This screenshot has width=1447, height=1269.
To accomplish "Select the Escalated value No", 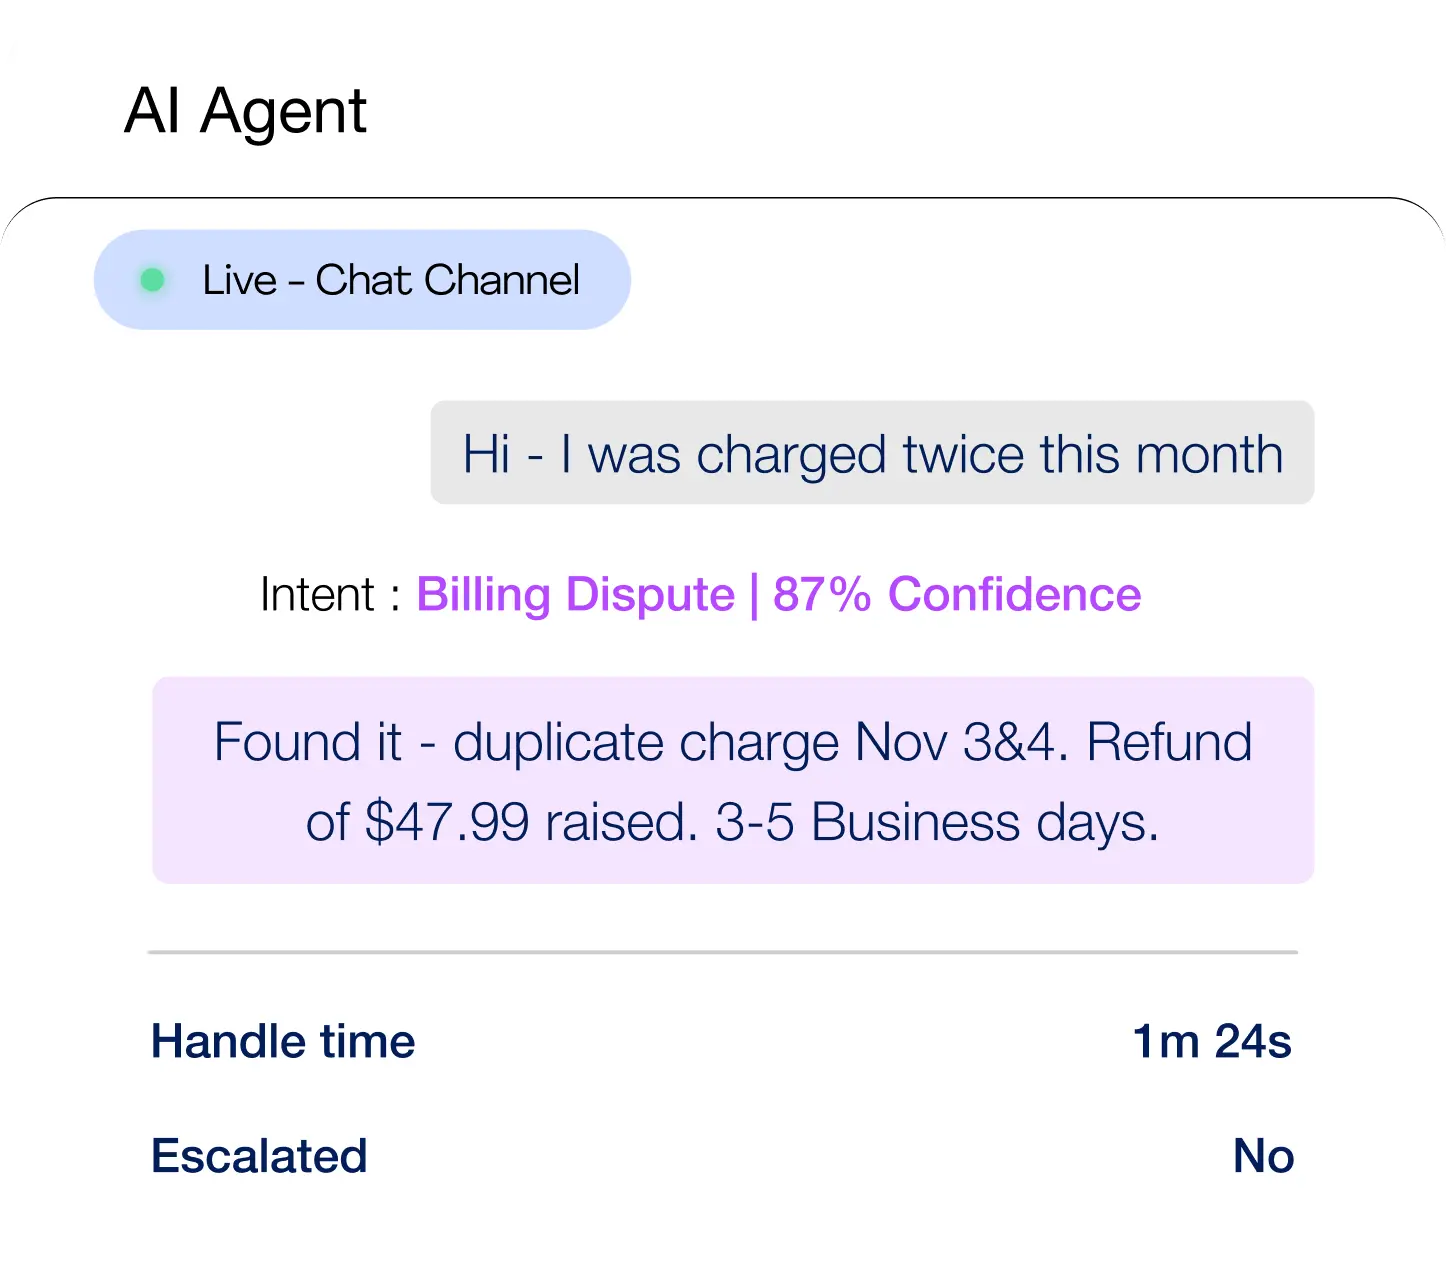I will (1263, 1156).
